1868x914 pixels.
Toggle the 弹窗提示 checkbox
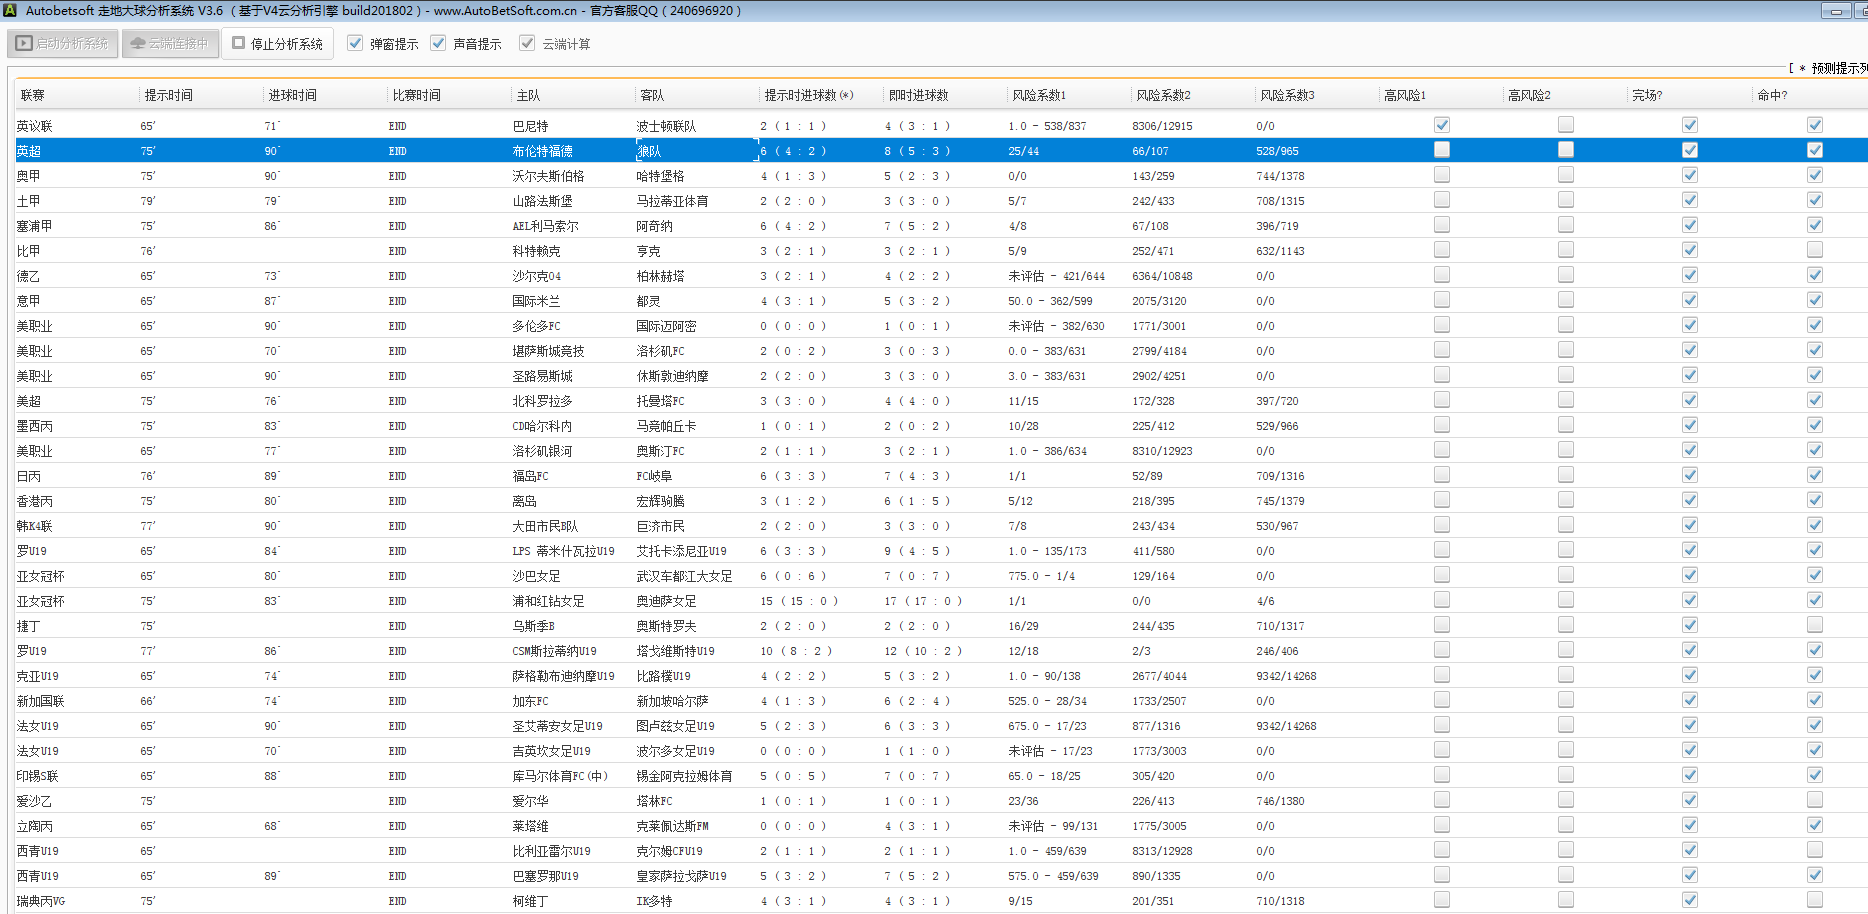tap(355, 43)
